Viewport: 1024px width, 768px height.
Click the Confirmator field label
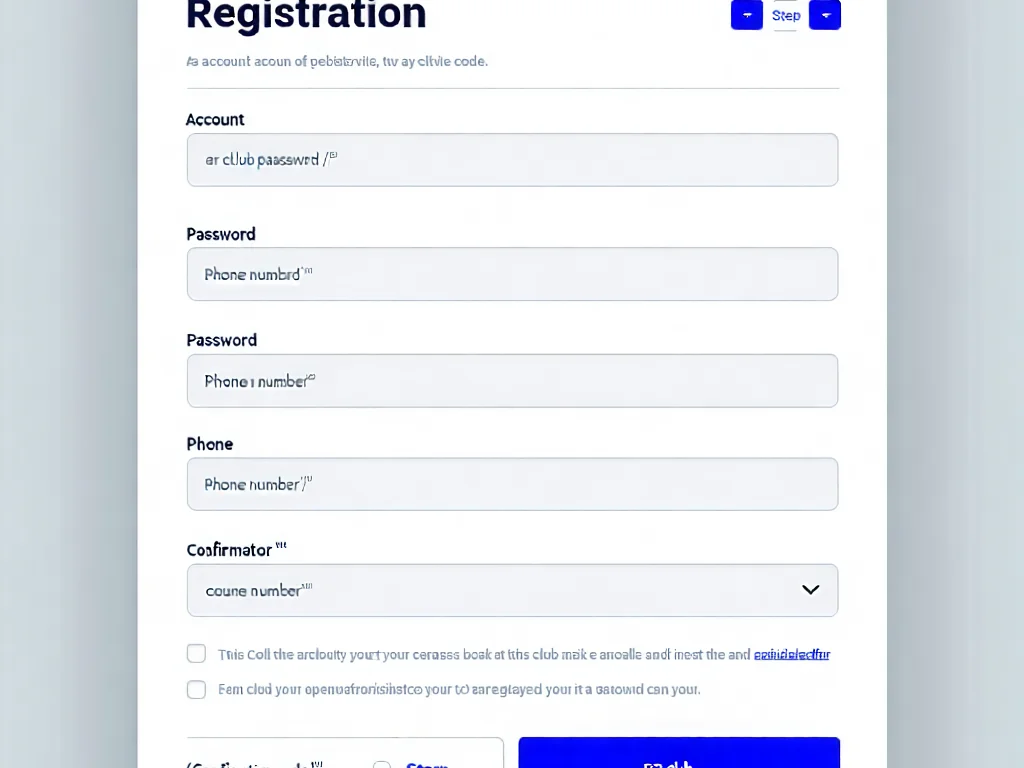229,550
